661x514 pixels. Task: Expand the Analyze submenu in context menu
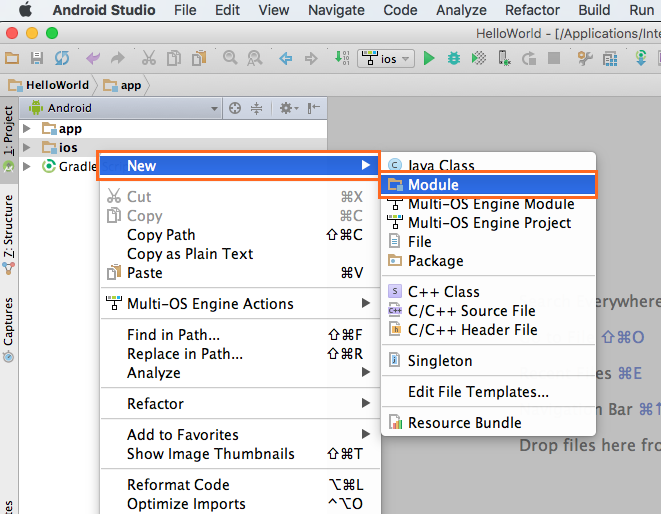(x=240, y=373)
